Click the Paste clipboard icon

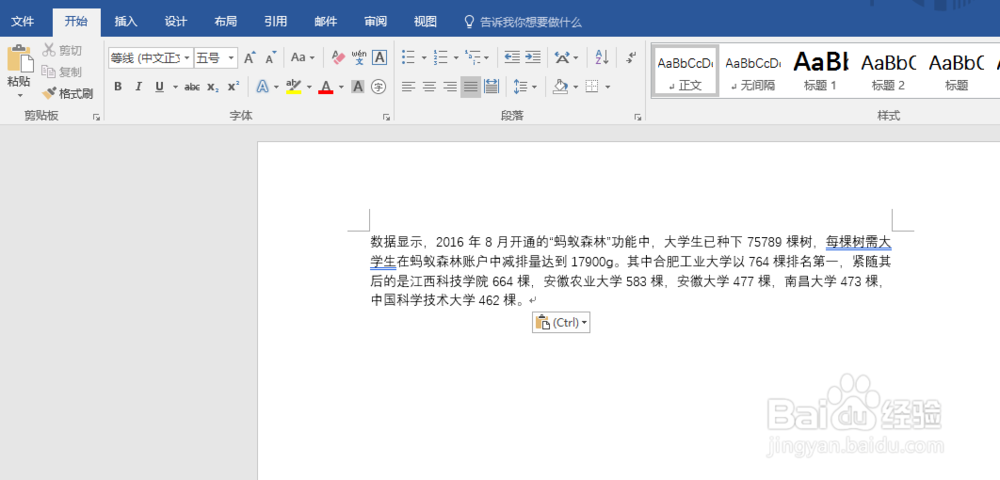(20, 59)
